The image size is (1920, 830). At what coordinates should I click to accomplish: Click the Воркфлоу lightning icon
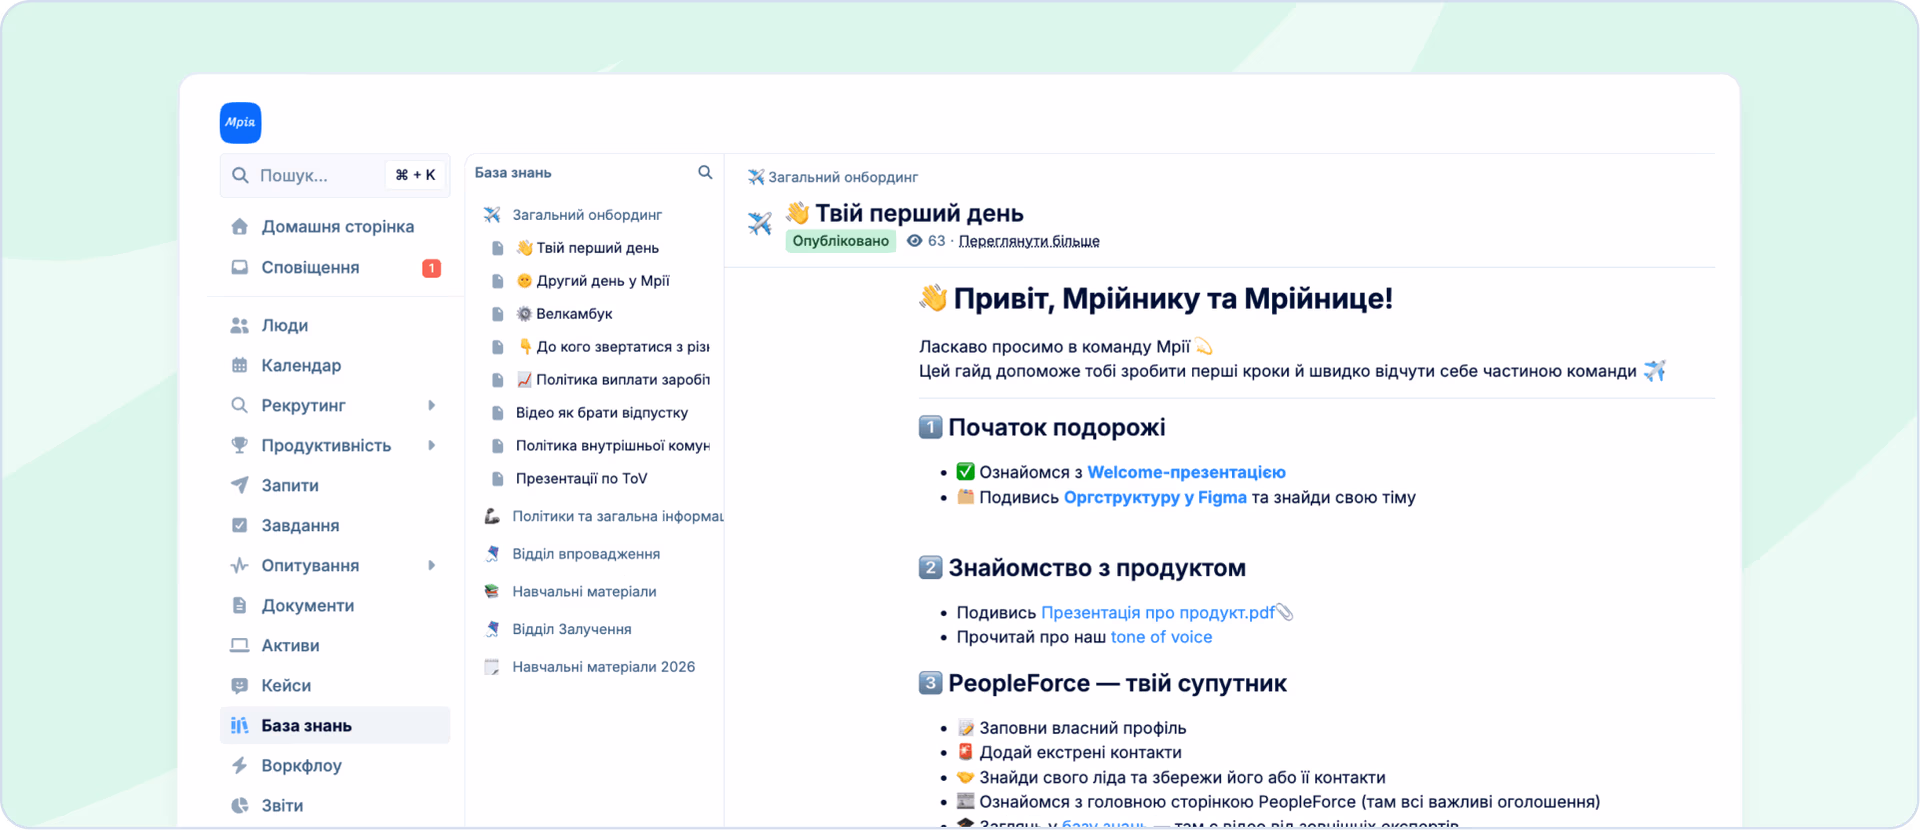(239, 765)
